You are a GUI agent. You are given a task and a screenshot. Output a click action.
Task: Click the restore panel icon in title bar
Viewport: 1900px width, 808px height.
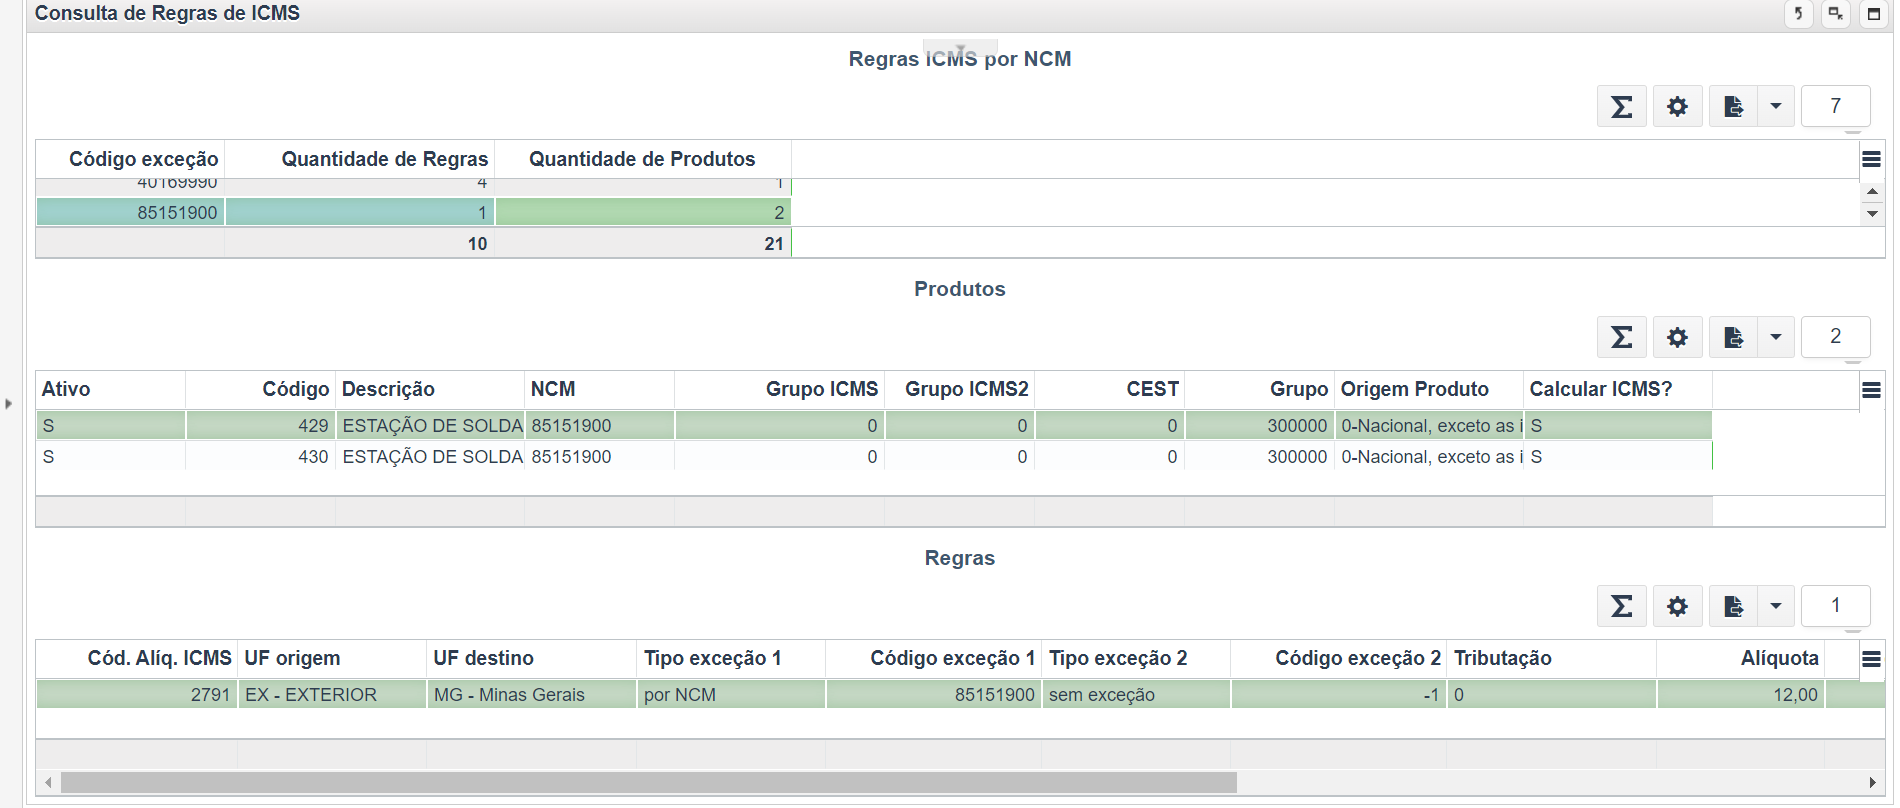tap(1836, 14)
